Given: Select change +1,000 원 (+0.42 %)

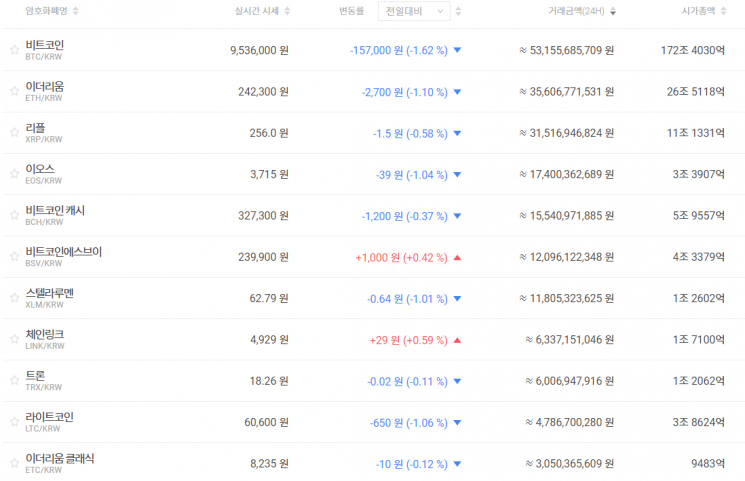Looking at the screenshot, I should (401, 258).
